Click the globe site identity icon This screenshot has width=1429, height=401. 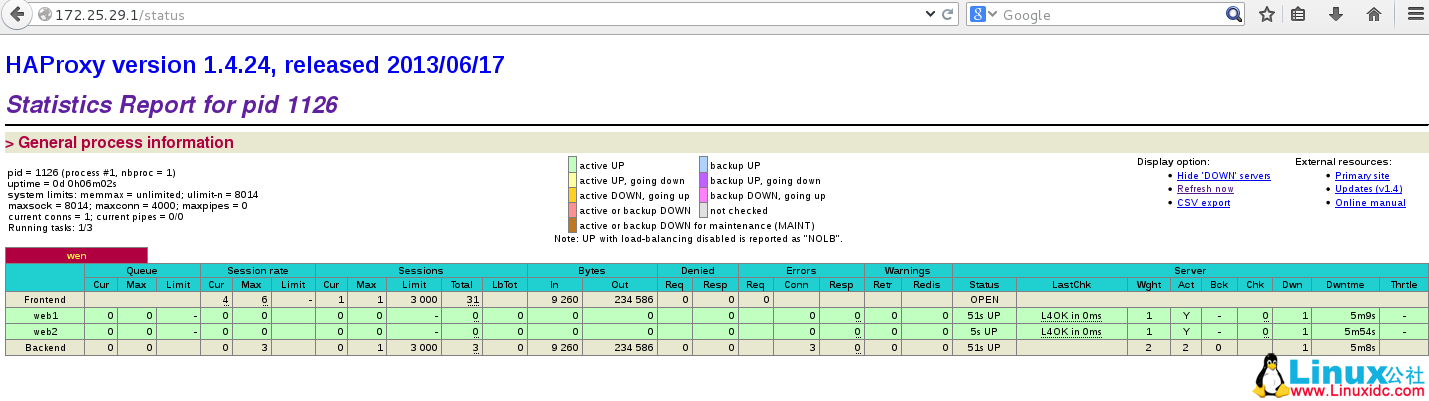(x=43, y=15)
